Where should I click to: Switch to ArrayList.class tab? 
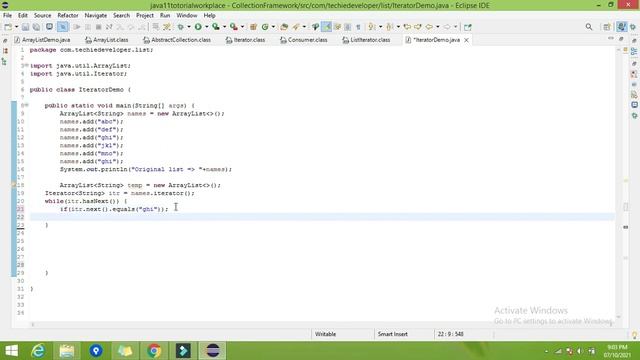point(107,40)
